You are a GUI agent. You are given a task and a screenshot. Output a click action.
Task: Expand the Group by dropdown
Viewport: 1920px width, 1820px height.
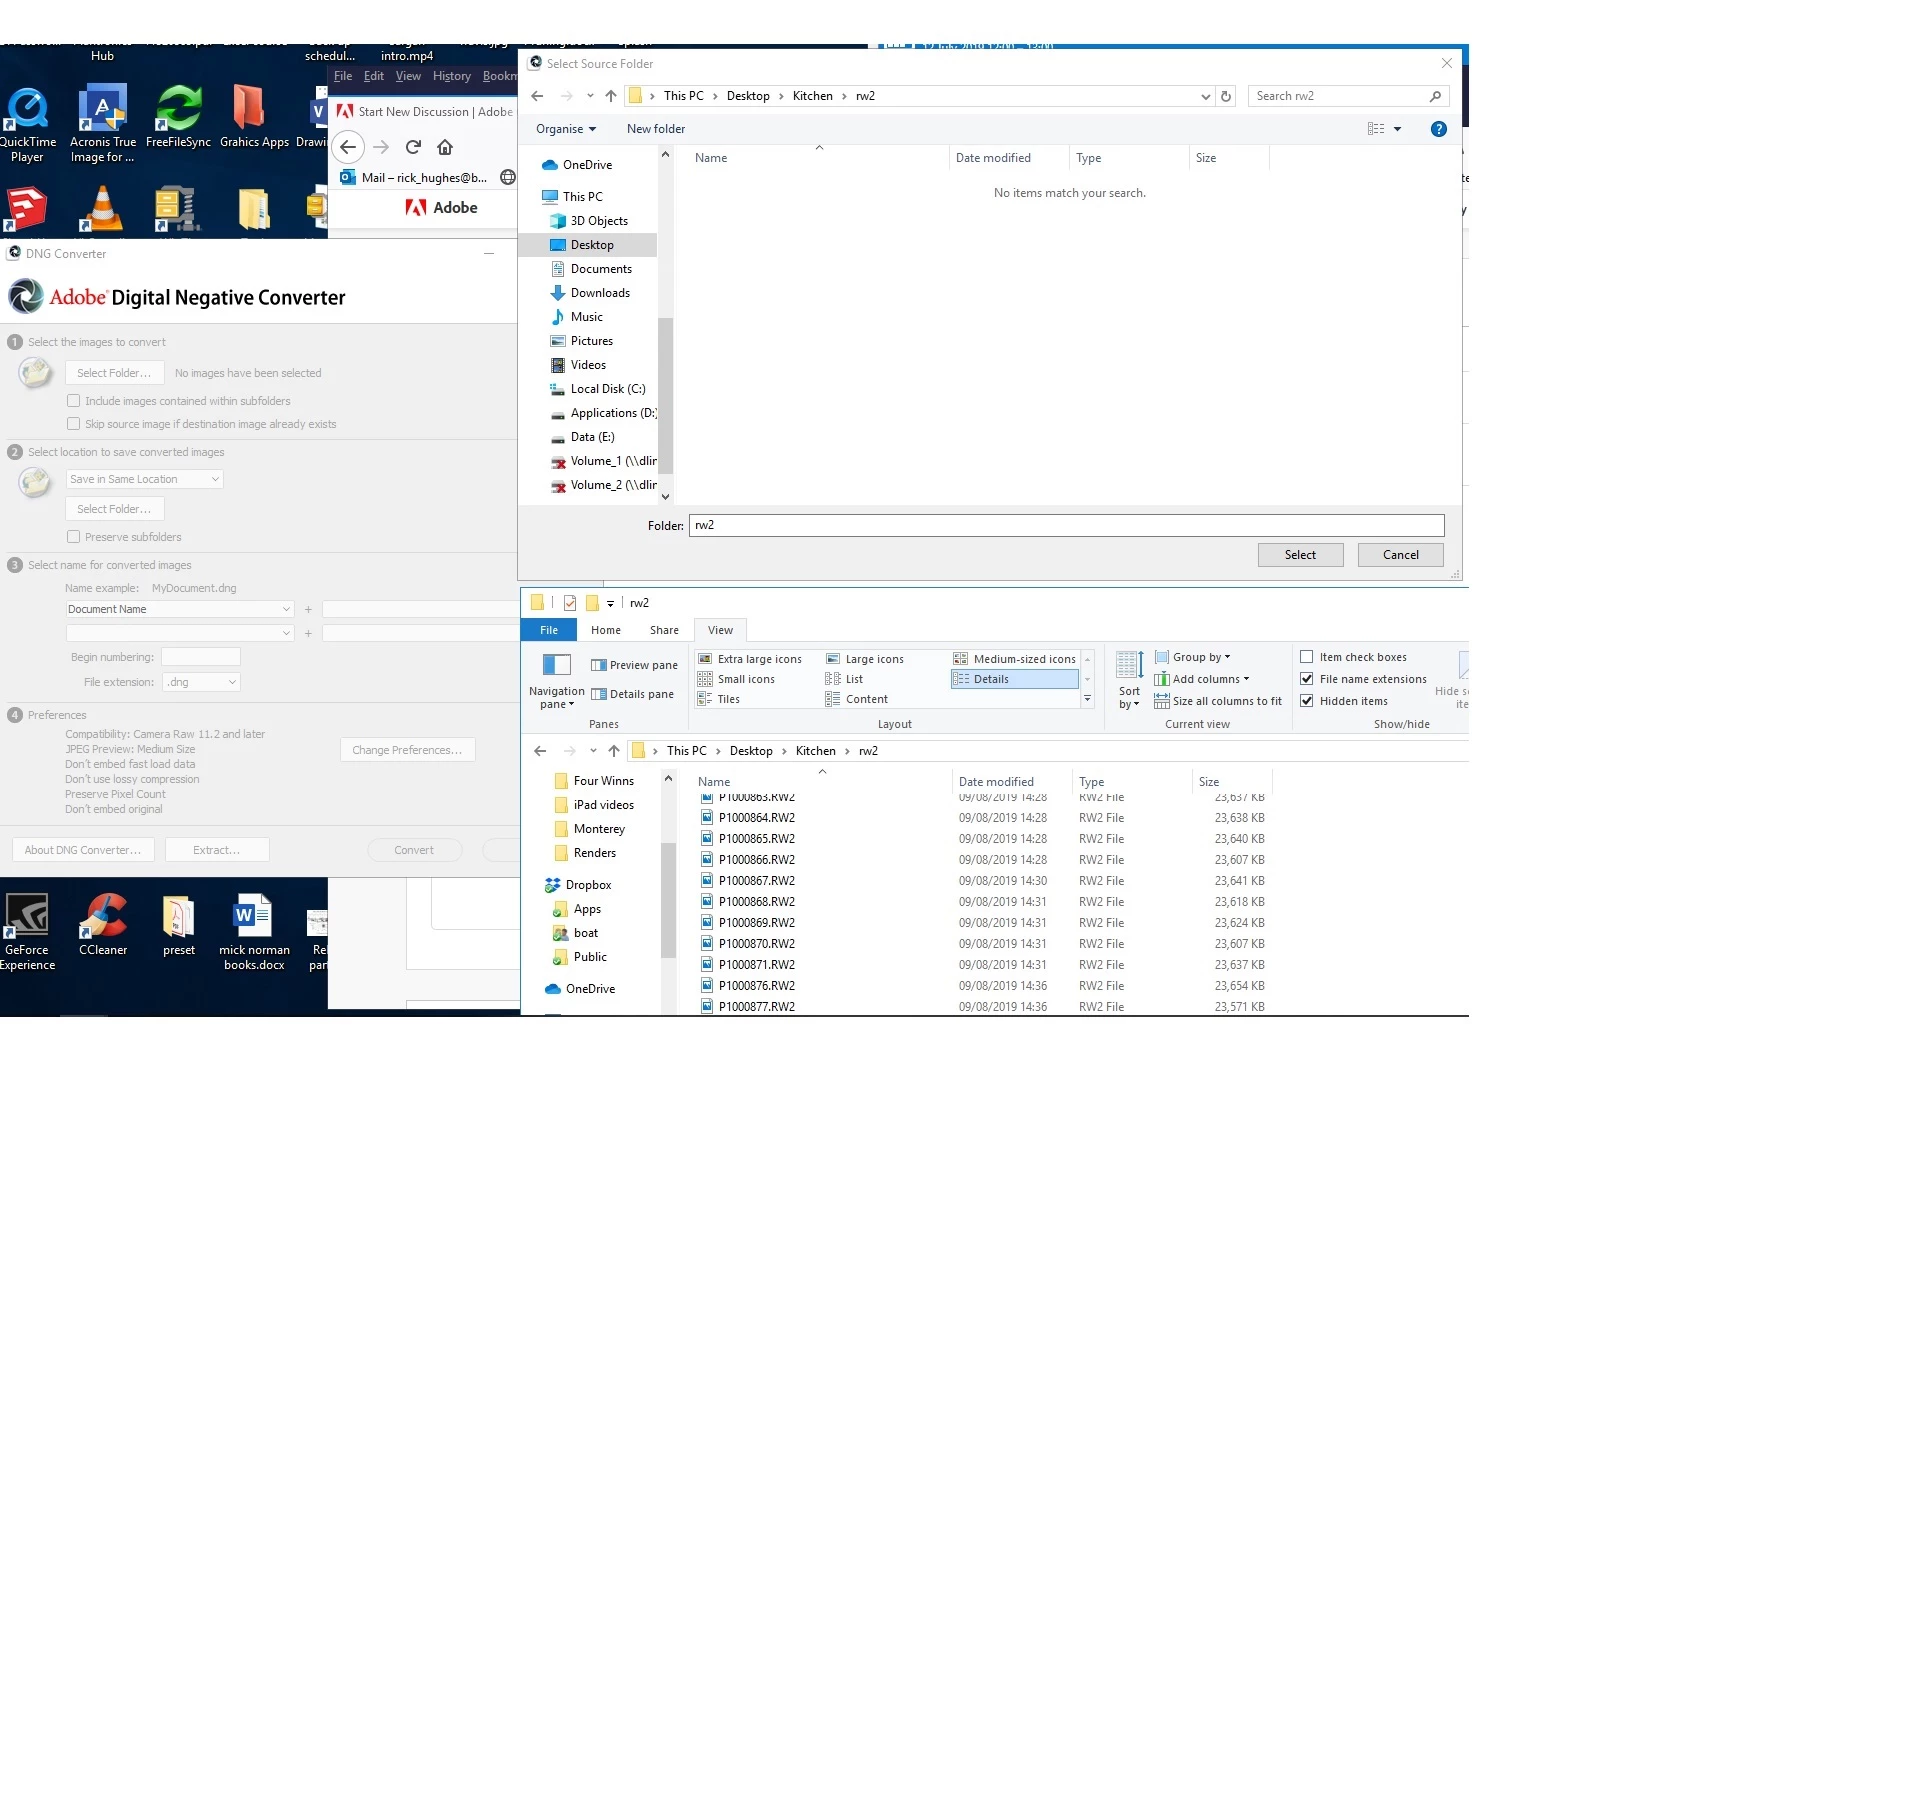(x=1201, y=657)
